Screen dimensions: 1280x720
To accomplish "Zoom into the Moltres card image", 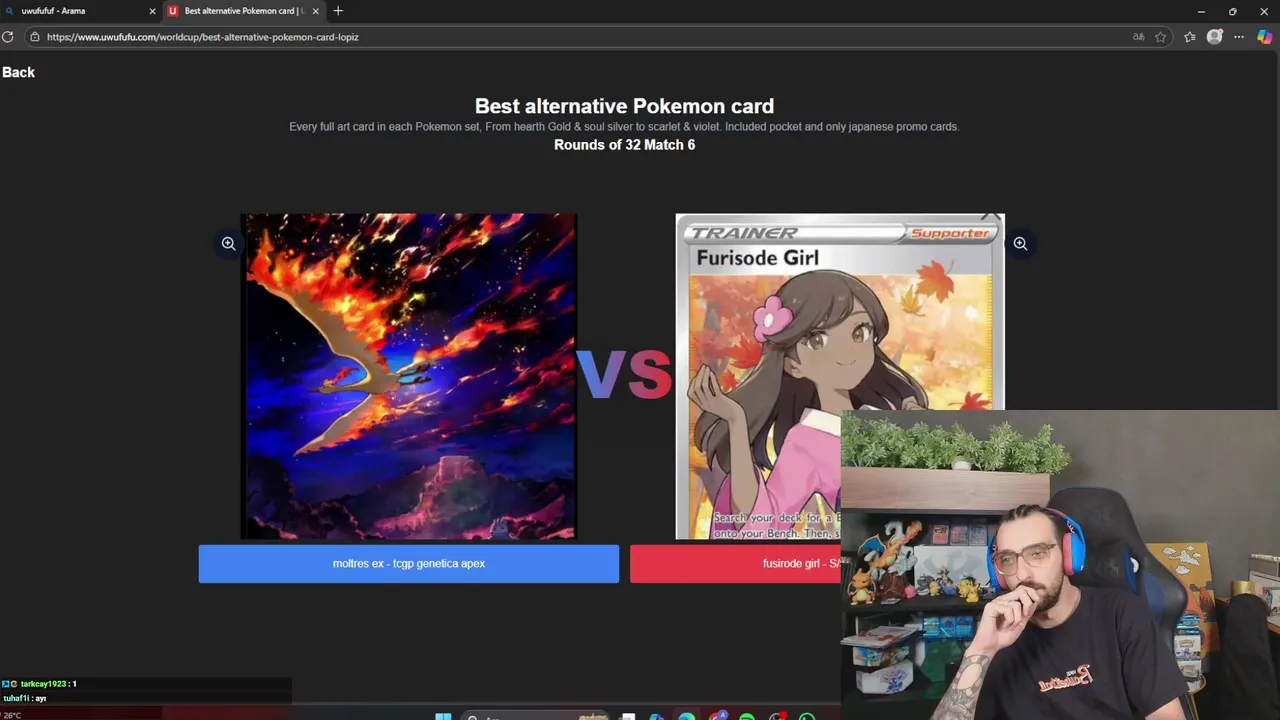I will (228, 243).
